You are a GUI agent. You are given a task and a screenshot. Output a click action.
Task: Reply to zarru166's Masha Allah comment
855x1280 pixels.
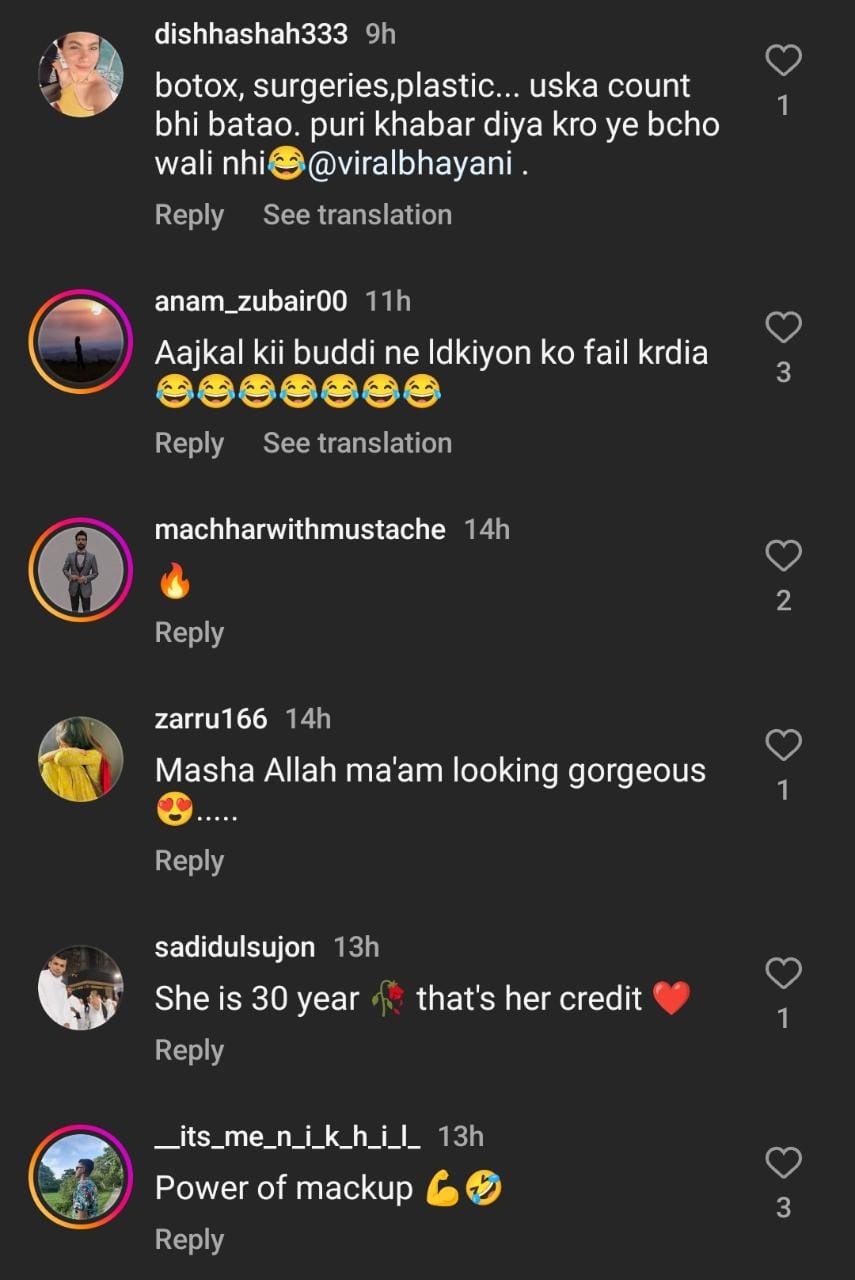point(189,861)
